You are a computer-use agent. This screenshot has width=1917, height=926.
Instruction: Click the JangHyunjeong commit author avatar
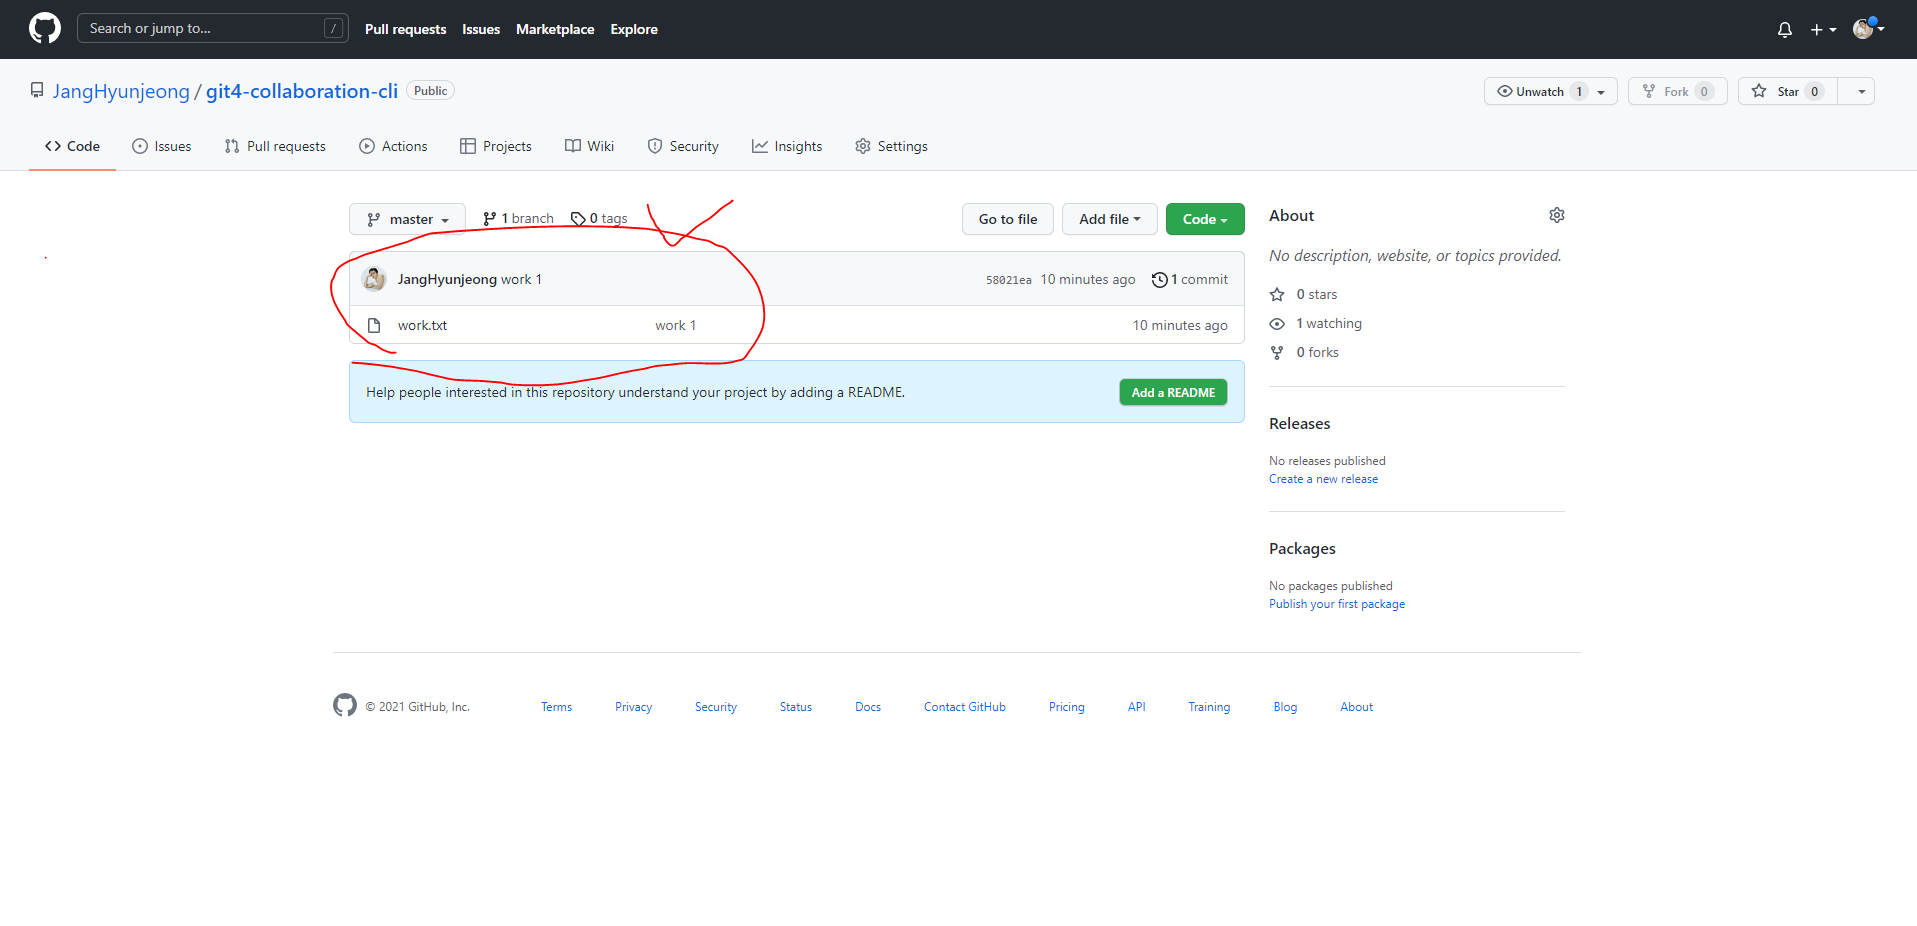[374, 279]
